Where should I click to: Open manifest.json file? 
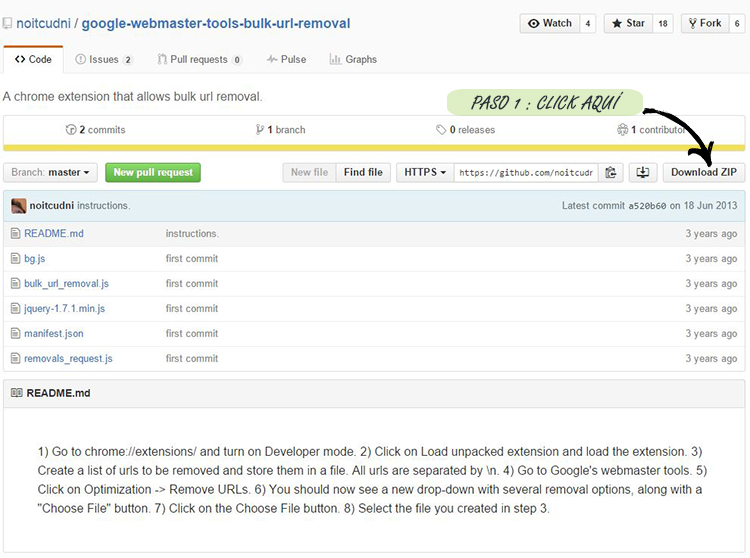click(54, 333)
